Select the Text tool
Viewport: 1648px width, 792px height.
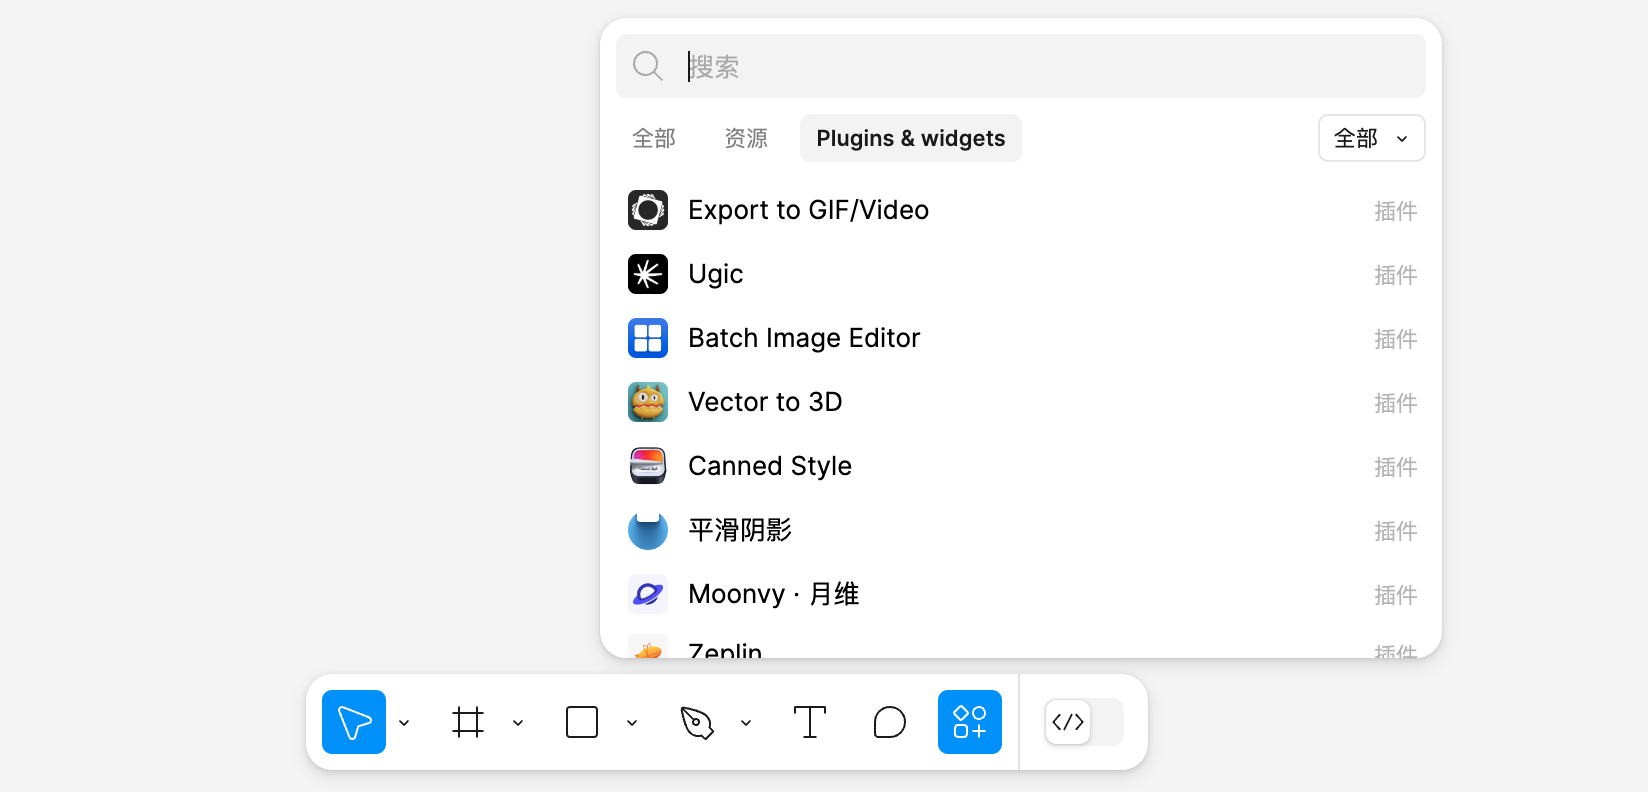click(x=810, y=722)
